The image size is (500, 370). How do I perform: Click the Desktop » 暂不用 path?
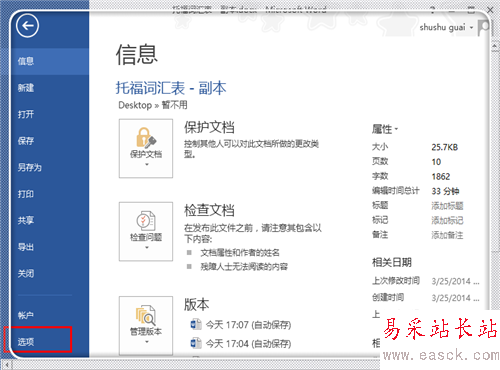153,105
